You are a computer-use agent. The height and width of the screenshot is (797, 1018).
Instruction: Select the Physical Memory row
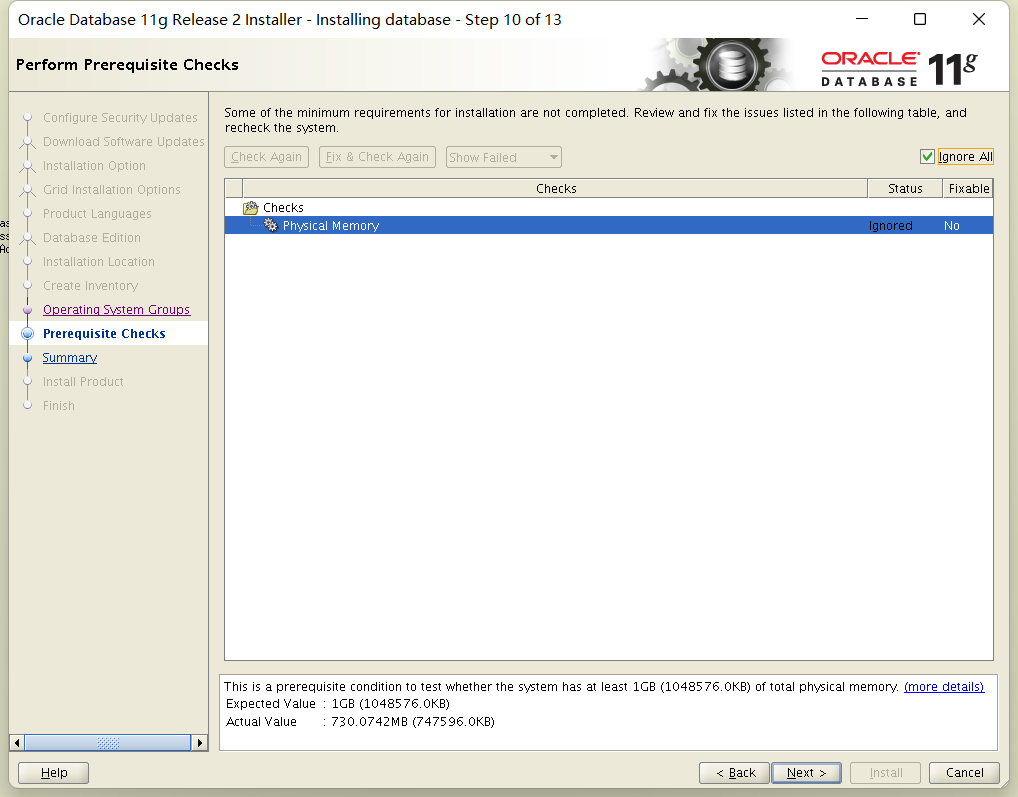pos(608,225)
